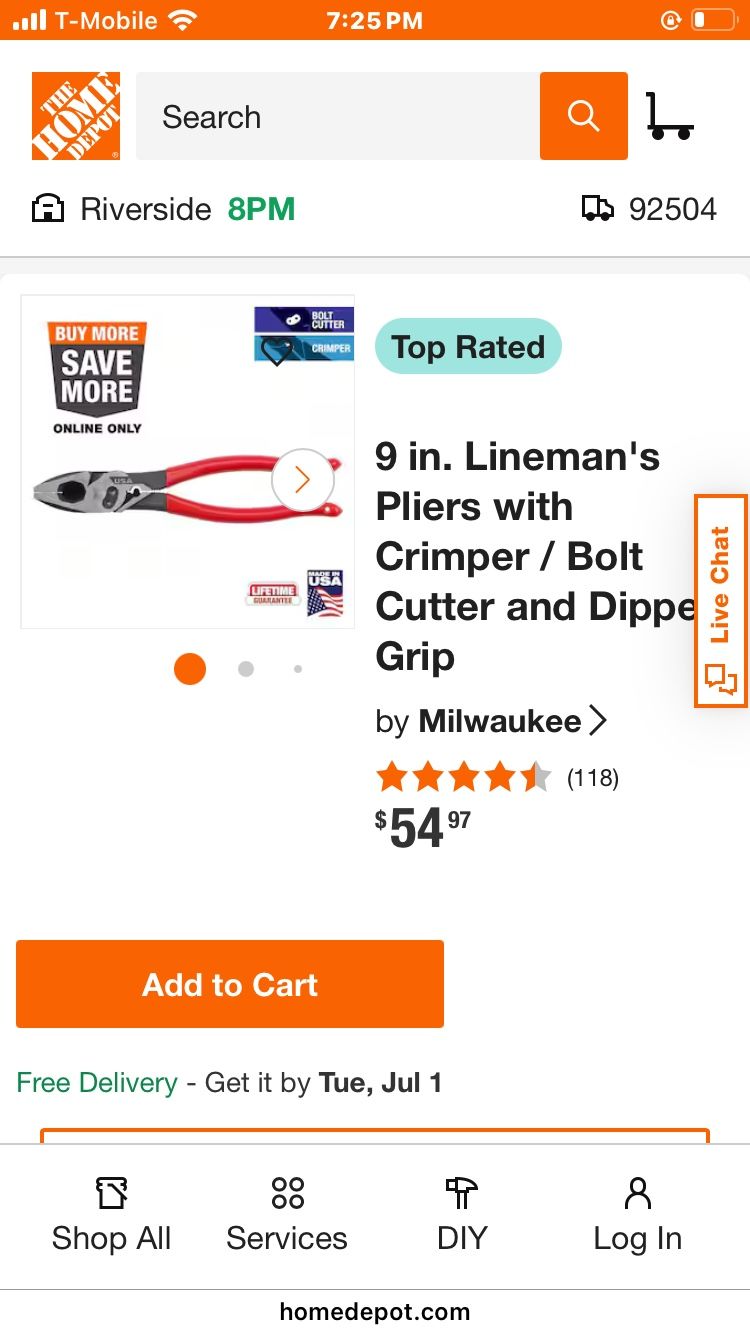Tap the star rating bar

(x=463, y=777)
